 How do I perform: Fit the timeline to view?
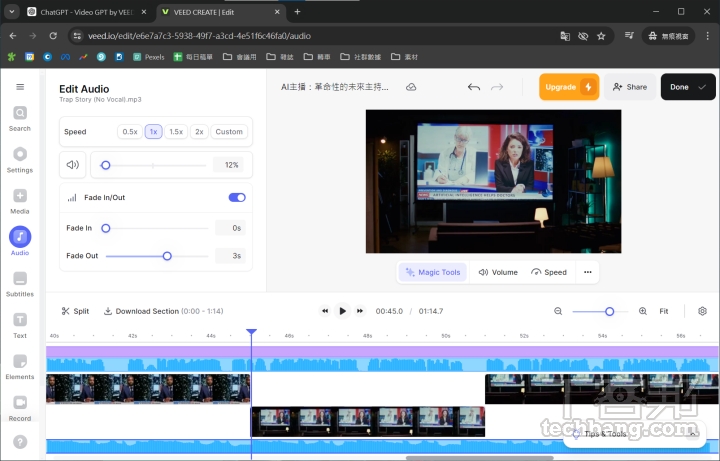664,311
